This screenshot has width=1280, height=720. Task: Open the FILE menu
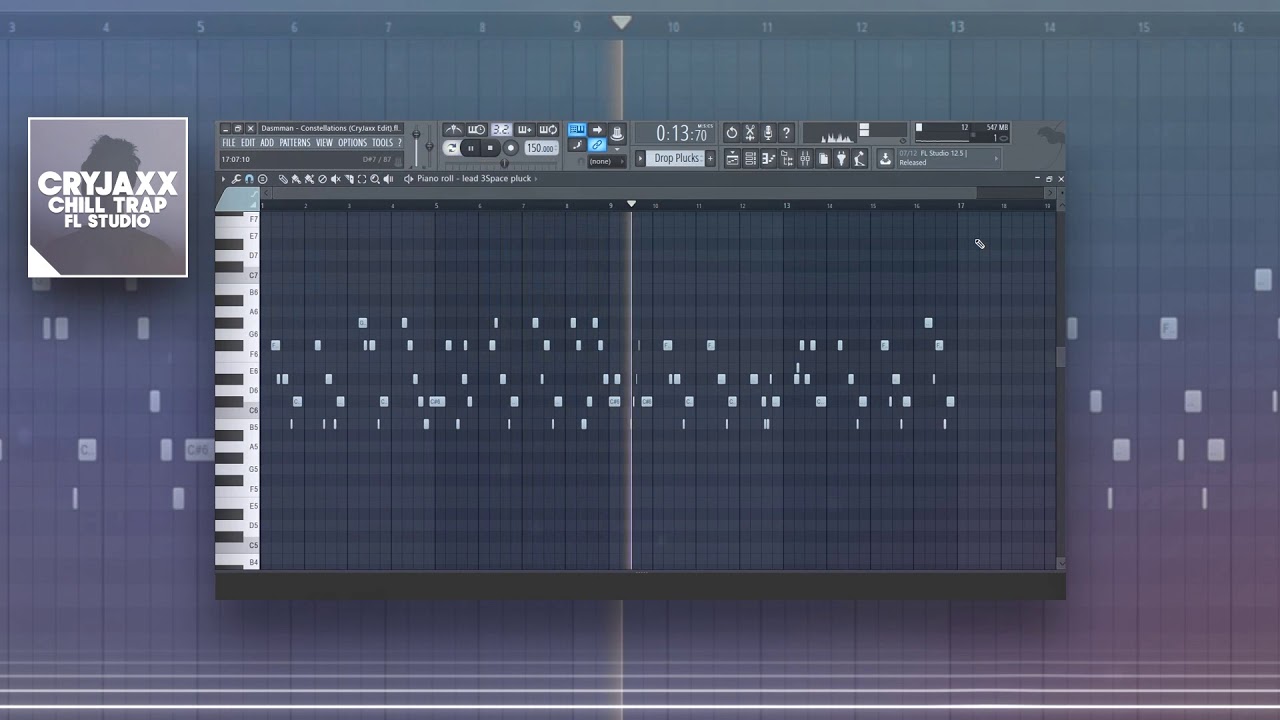click(x=229, y=142)
